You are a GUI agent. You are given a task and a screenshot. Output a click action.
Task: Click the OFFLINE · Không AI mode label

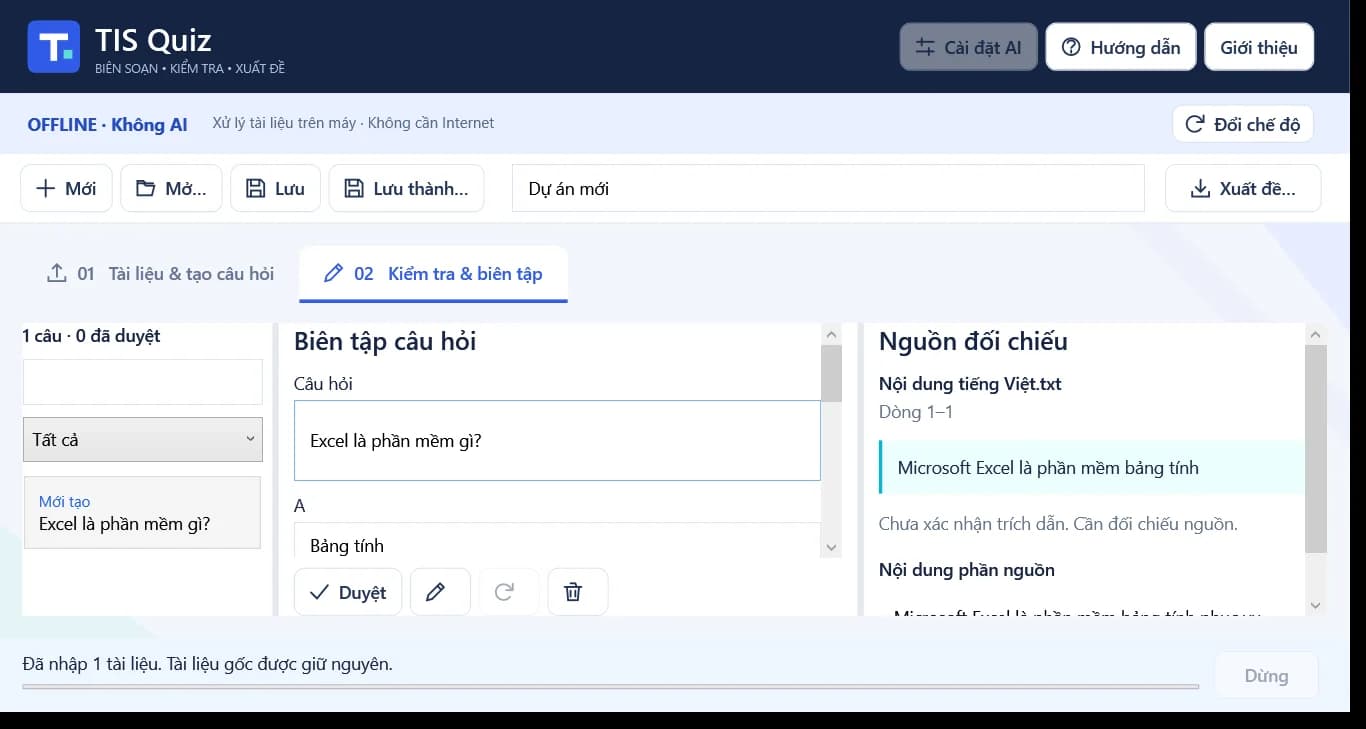pyautogui.click(x=107, y=124)
